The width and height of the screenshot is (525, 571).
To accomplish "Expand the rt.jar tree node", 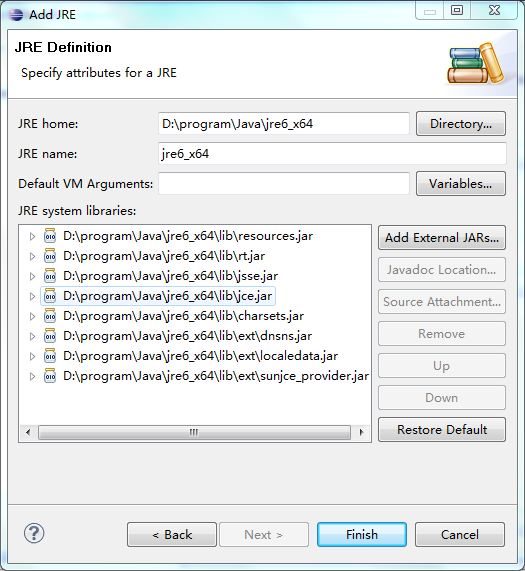I will click(x=32, y=256).
